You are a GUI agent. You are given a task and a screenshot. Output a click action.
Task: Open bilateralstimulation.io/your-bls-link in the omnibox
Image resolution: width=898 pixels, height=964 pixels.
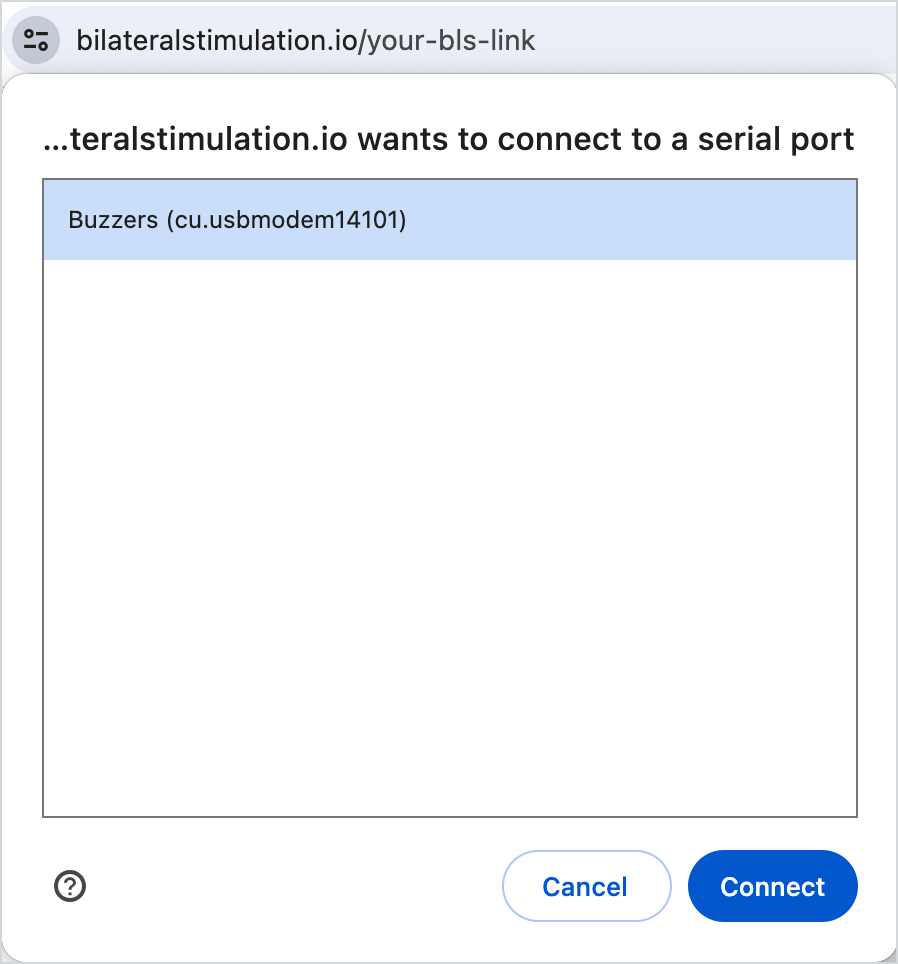click(307, 40)
